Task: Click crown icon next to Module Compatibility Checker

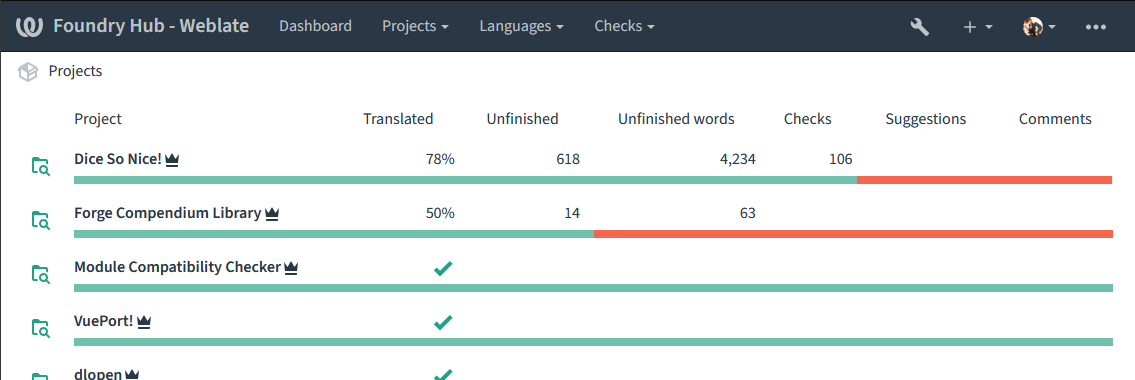Action: pos(291,268)
